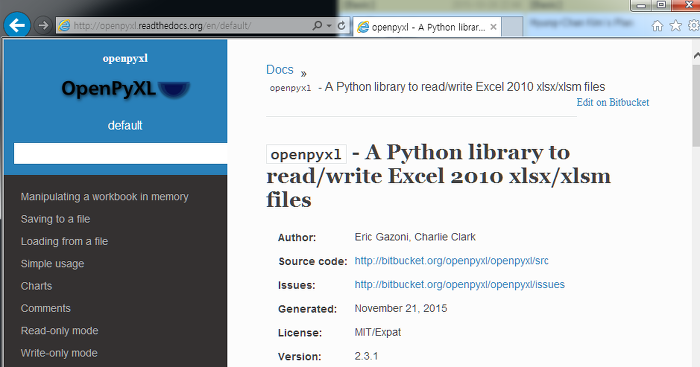The width and height of the screenshot is (700, 367).
Task: Click the browser Forward arrow button
Action: point(43,25)
